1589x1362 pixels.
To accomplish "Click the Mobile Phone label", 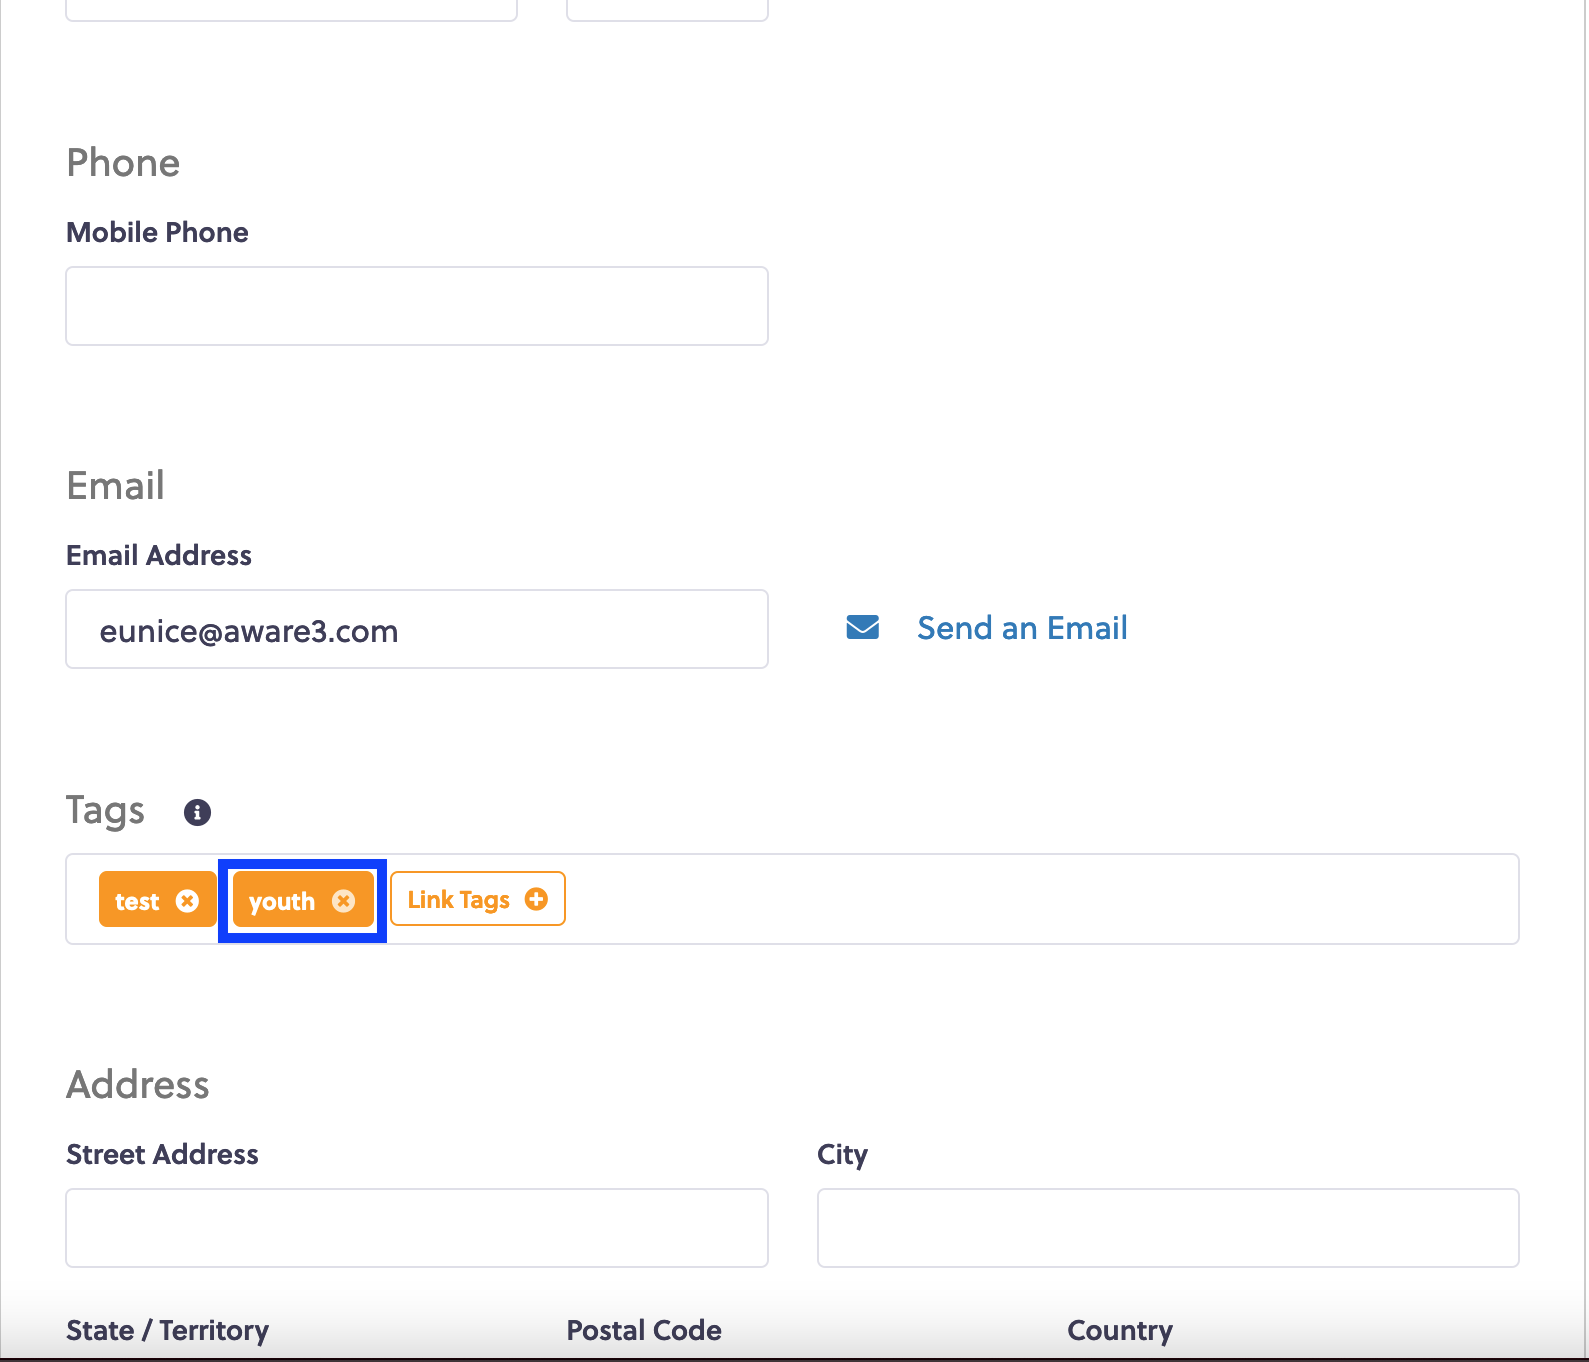I will (x=157, y=232).
